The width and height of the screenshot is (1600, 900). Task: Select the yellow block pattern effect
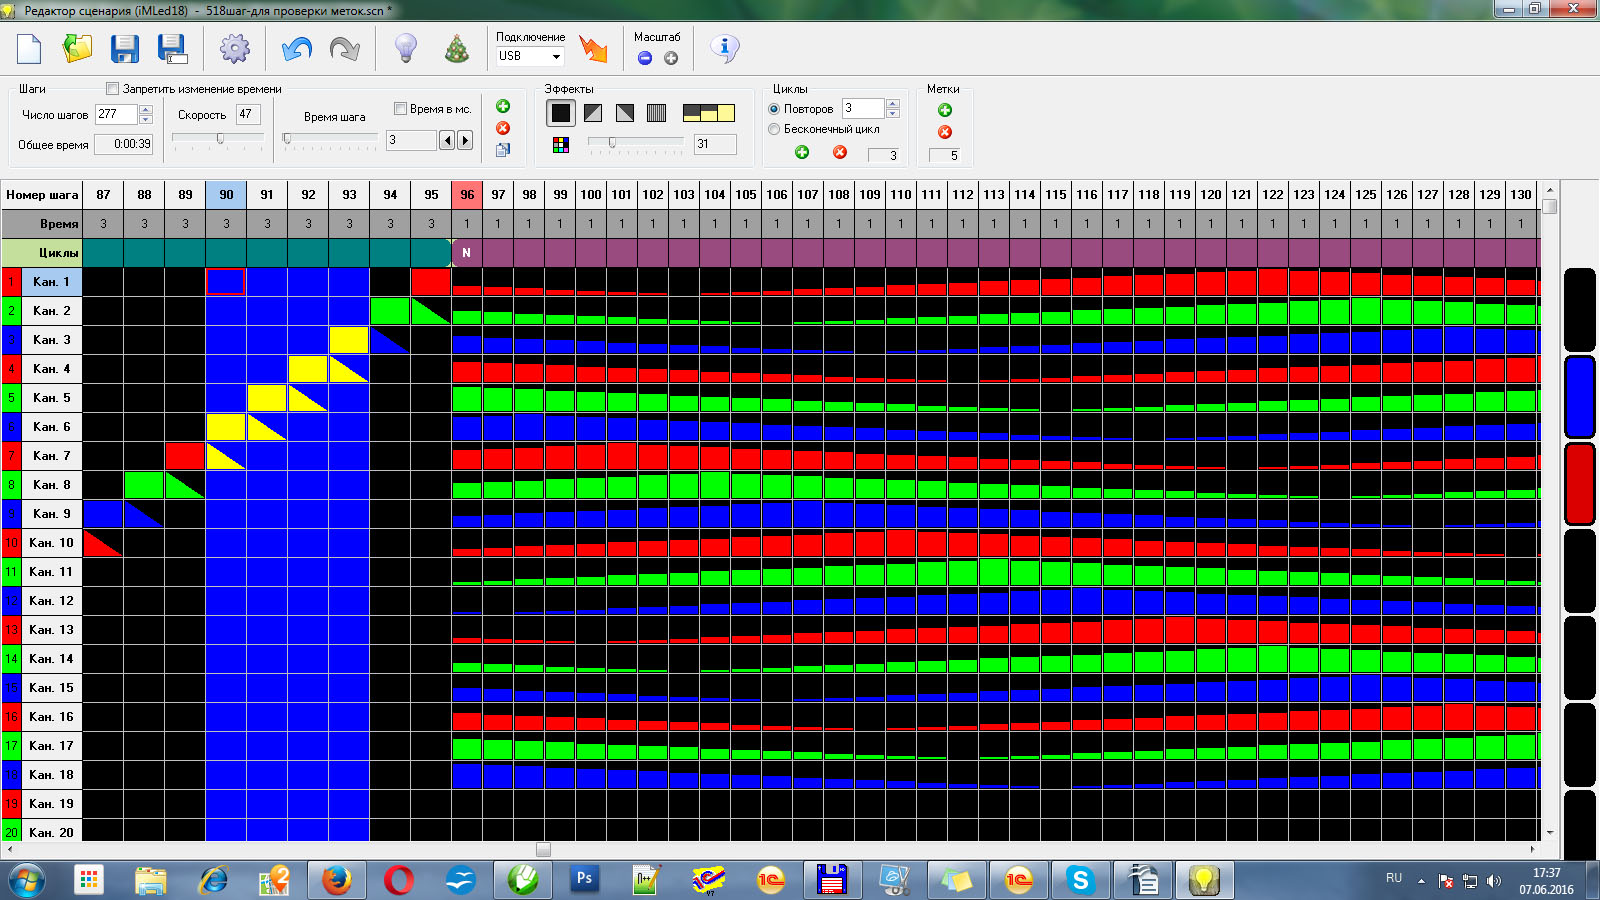709,113
